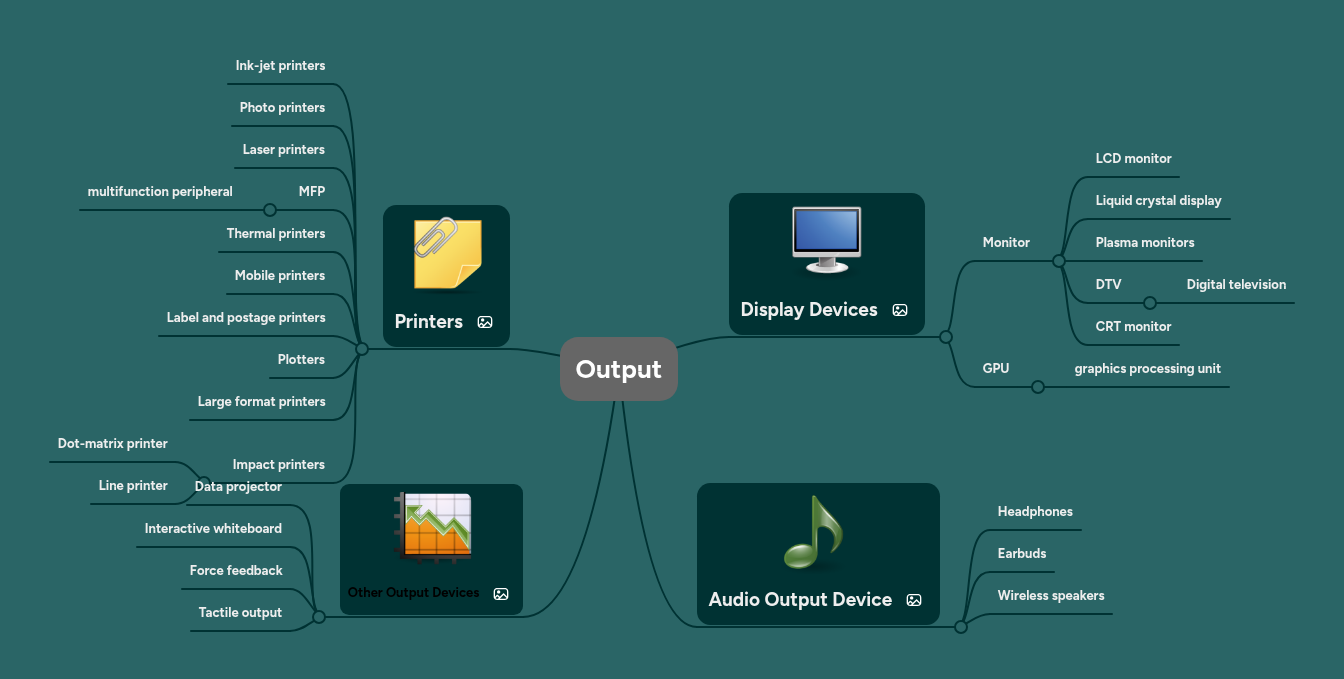This screenshot has width=1344, height=679.
Task: Select the Liquid crystal display node
Action: [x=1159, y=201]
